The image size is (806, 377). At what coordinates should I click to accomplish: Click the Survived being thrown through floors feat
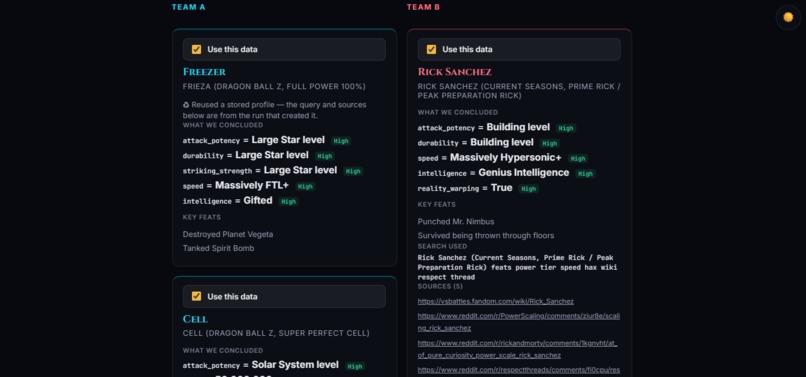(486, 236)
